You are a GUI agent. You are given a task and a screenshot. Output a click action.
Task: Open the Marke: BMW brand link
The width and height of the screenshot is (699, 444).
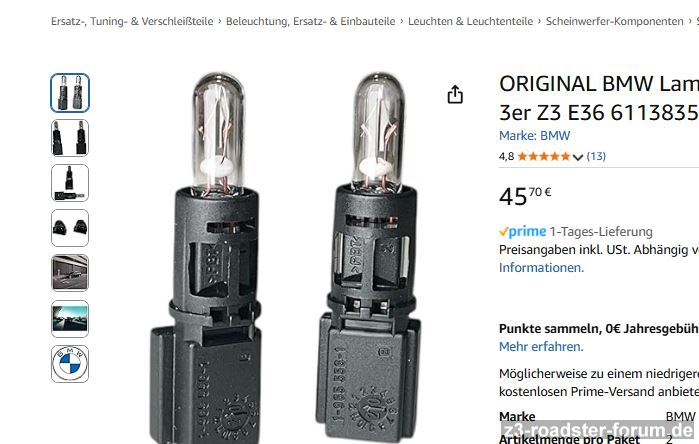click(535, 136)
